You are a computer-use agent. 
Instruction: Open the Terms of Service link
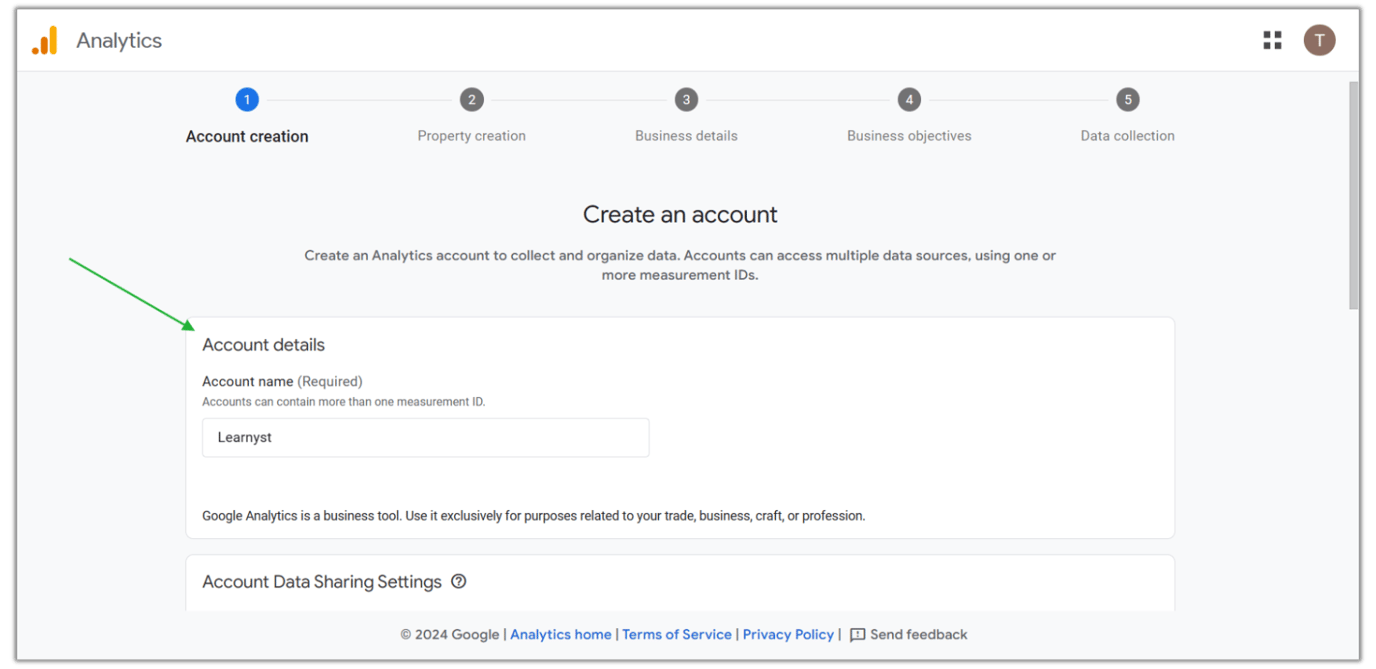(x=677, y=634)
